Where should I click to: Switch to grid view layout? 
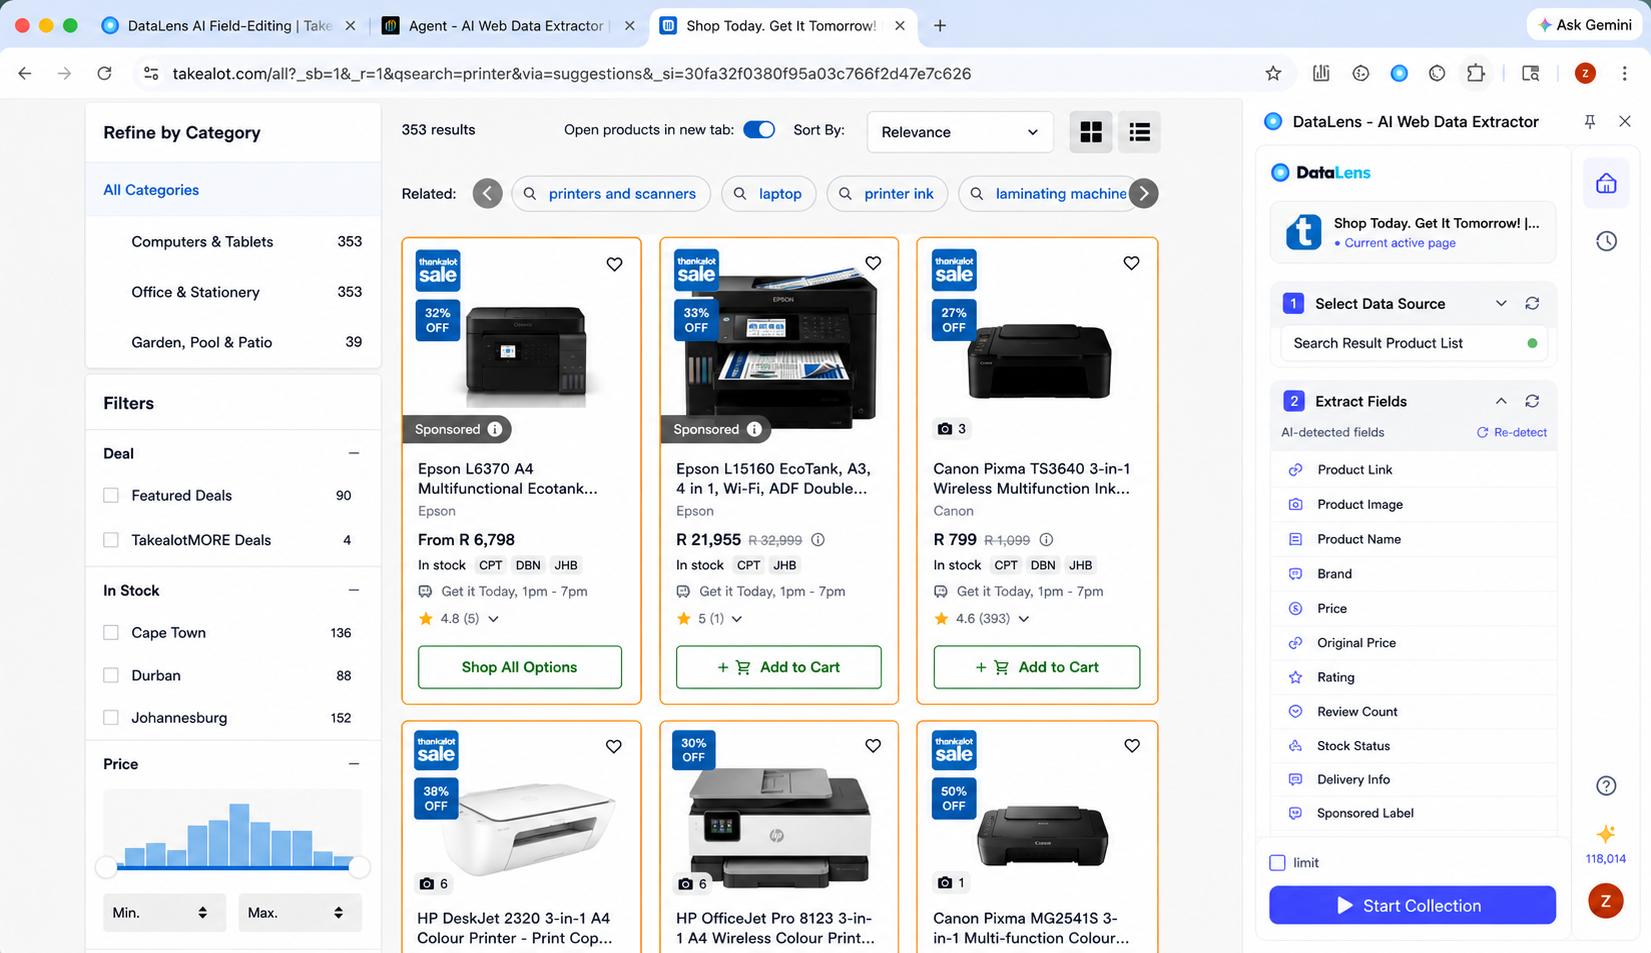[x=1091, y=132]
